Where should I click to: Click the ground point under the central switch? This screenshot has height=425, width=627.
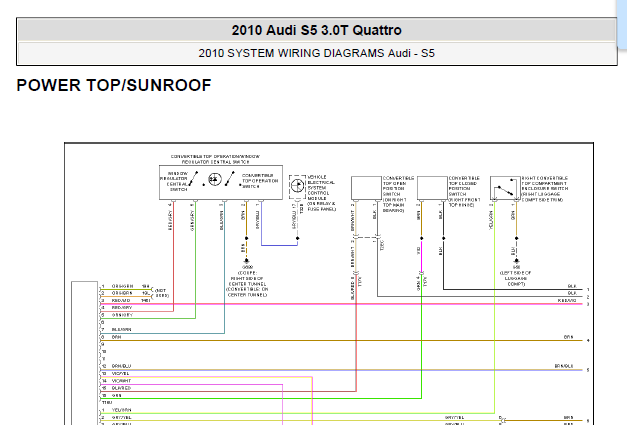(247, 261)
